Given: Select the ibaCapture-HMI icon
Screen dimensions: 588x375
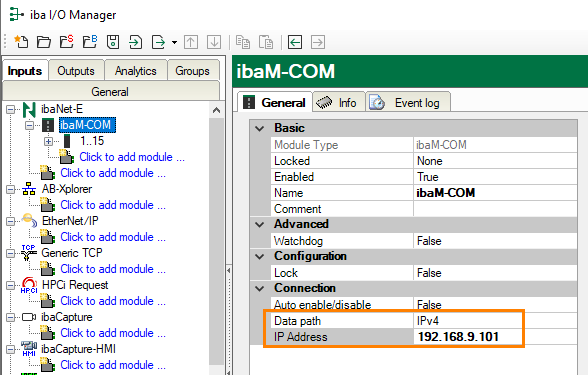Looking at the screenshot, I should tap(29, 349).
